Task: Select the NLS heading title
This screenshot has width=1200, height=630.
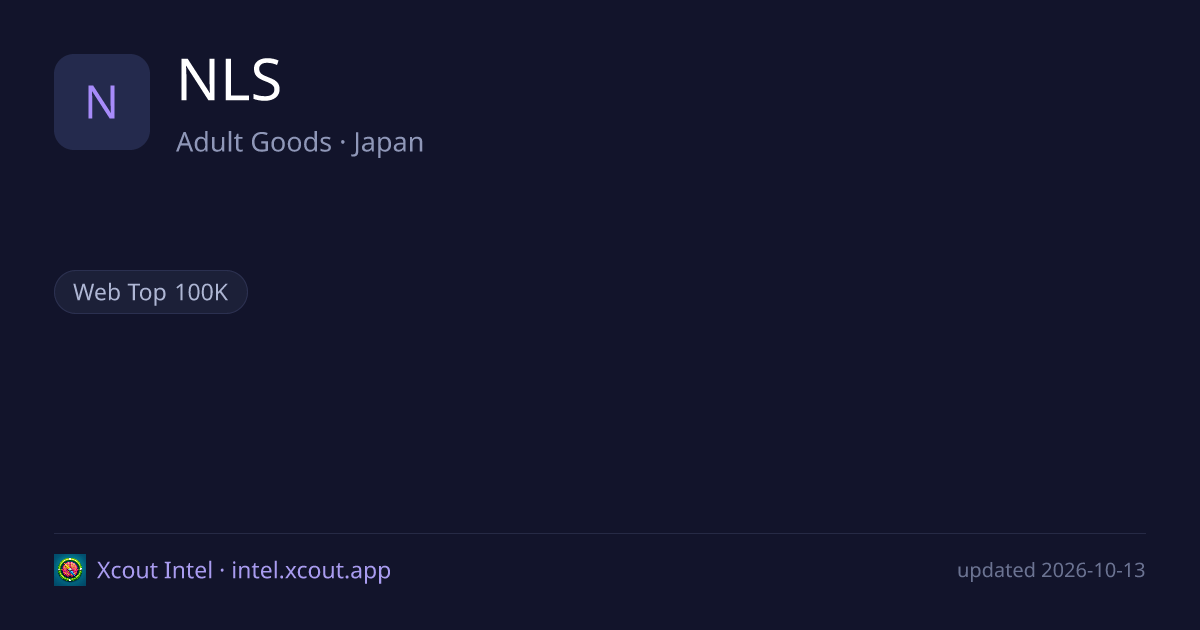Action: (x=229, y=81)
